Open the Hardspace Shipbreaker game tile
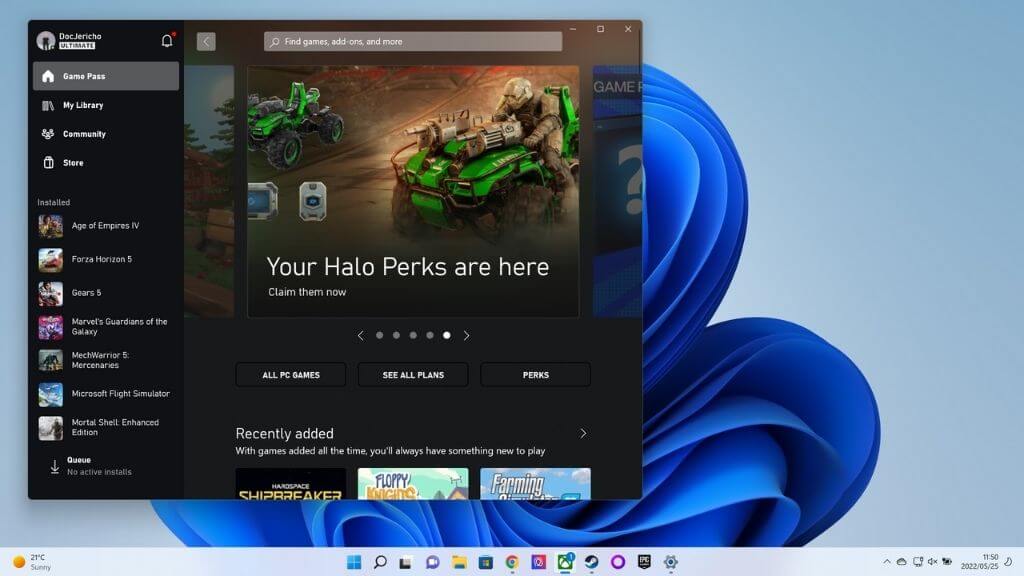This screenshot has width=1024, height=576. 291,484
